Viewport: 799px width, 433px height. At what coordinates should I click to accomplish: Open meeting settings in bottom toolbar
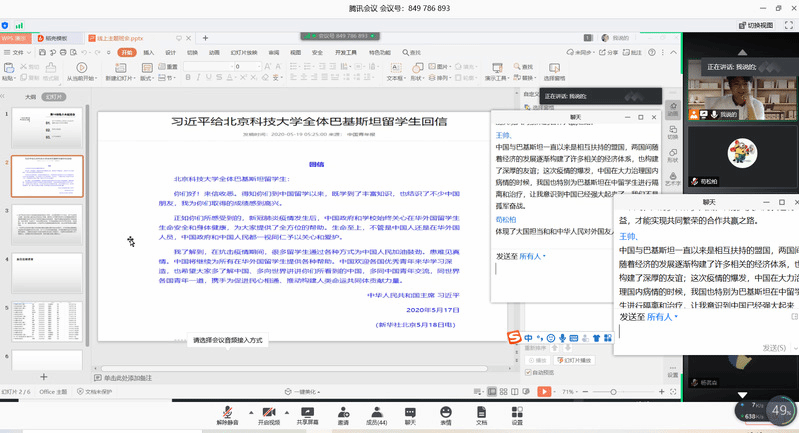point(517,416)
